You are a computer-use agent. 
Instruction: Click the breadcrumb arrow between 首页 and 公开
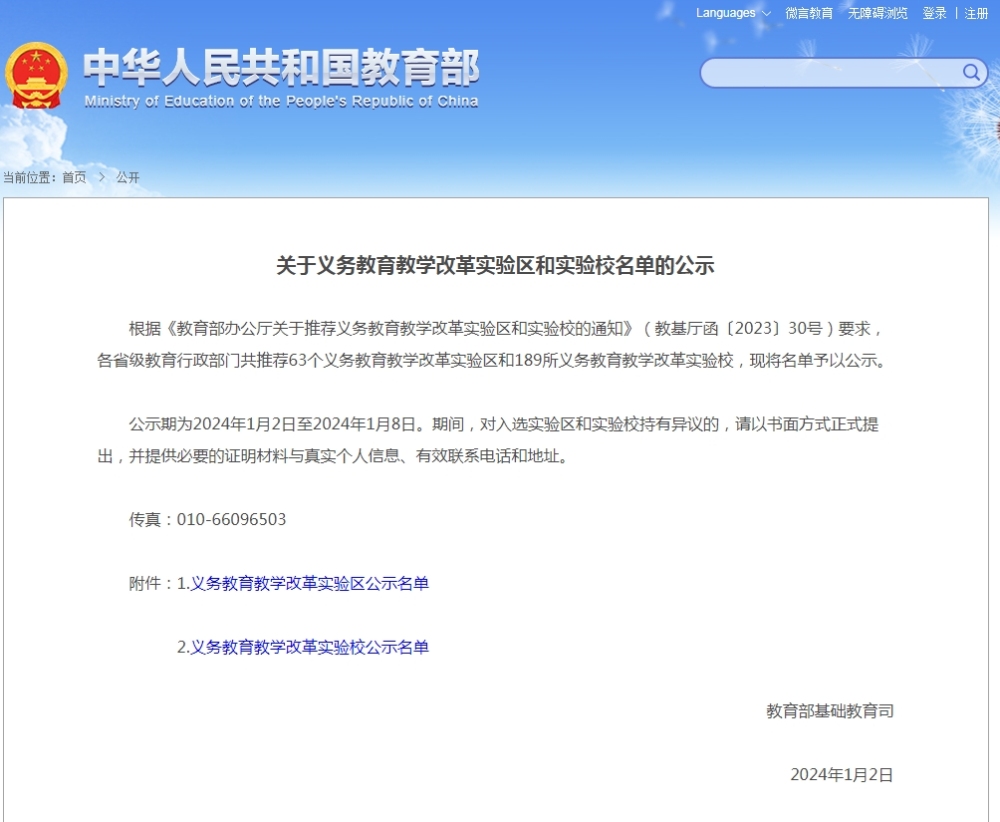pyautogui.click(x=101, y=177)
